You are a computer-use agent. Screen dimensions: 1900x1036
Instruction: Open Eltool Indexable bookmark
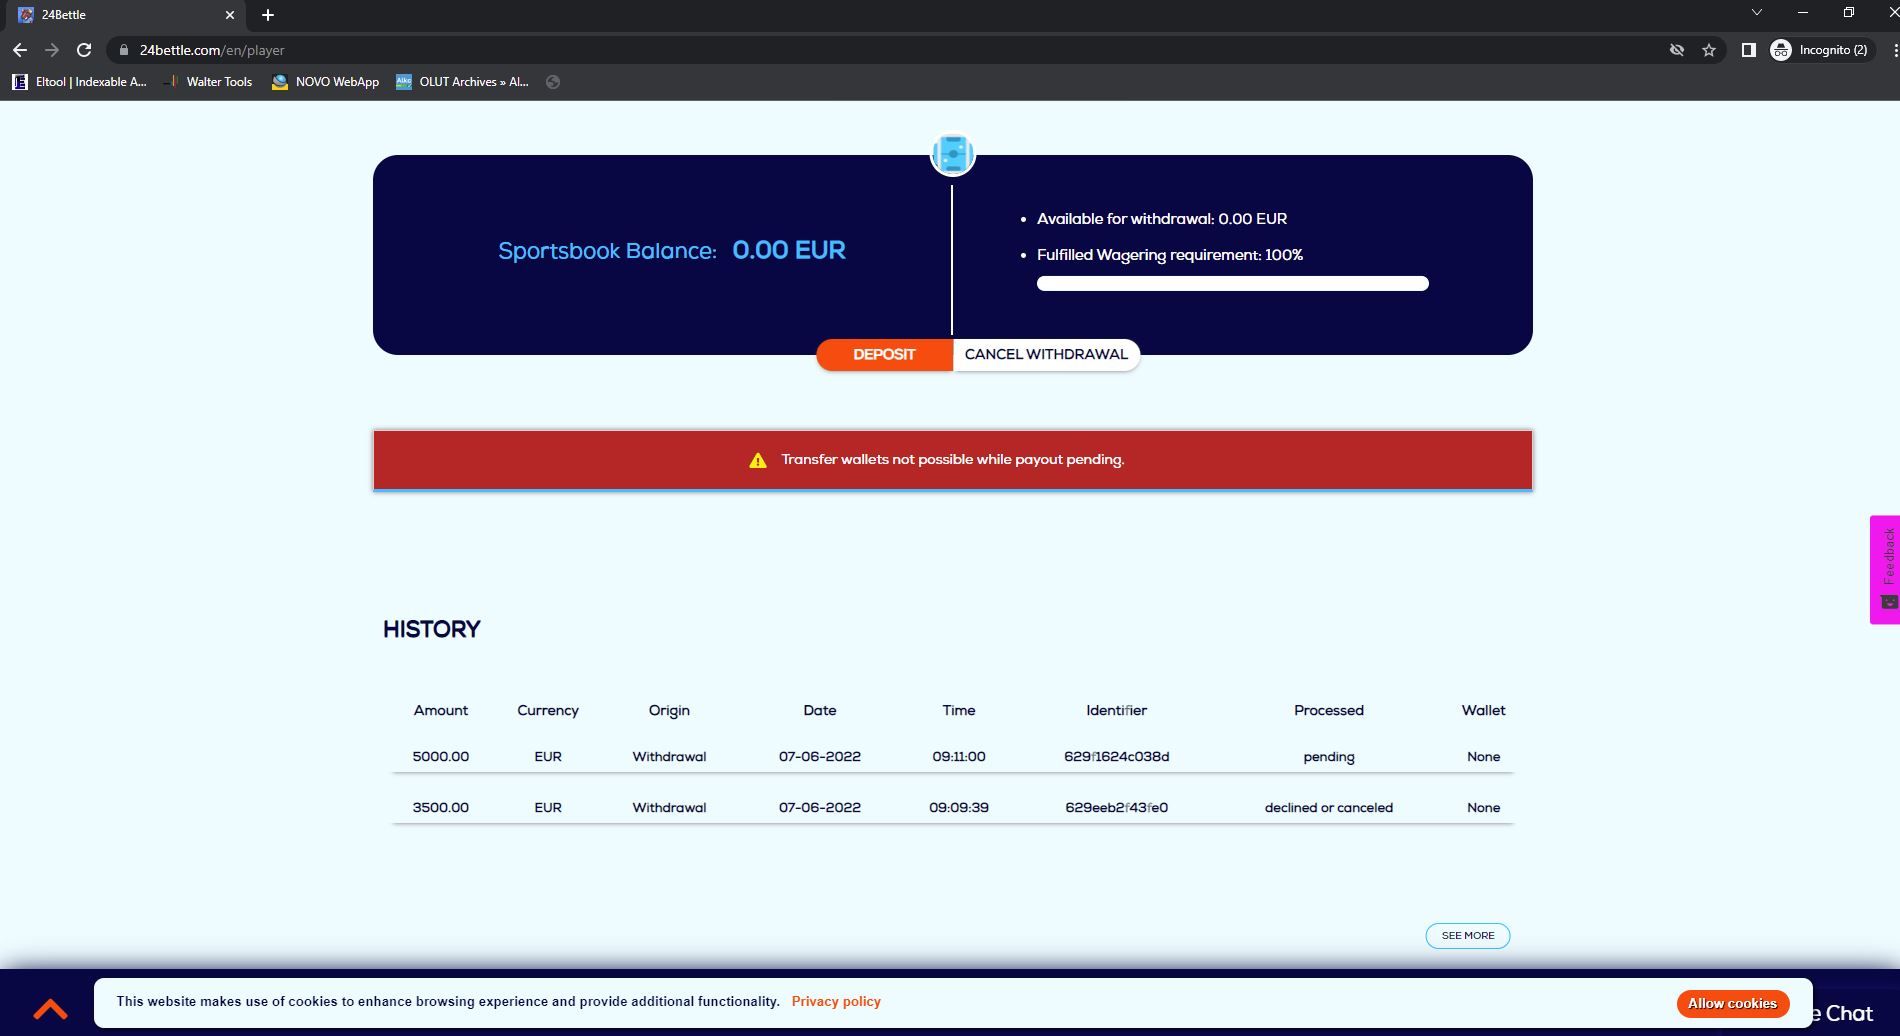click(79, 82)
